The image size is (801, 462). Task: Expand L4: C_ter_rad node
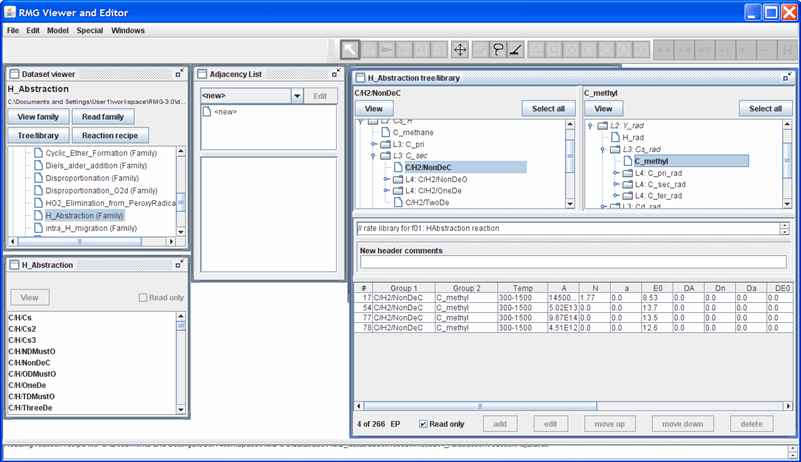616,196
